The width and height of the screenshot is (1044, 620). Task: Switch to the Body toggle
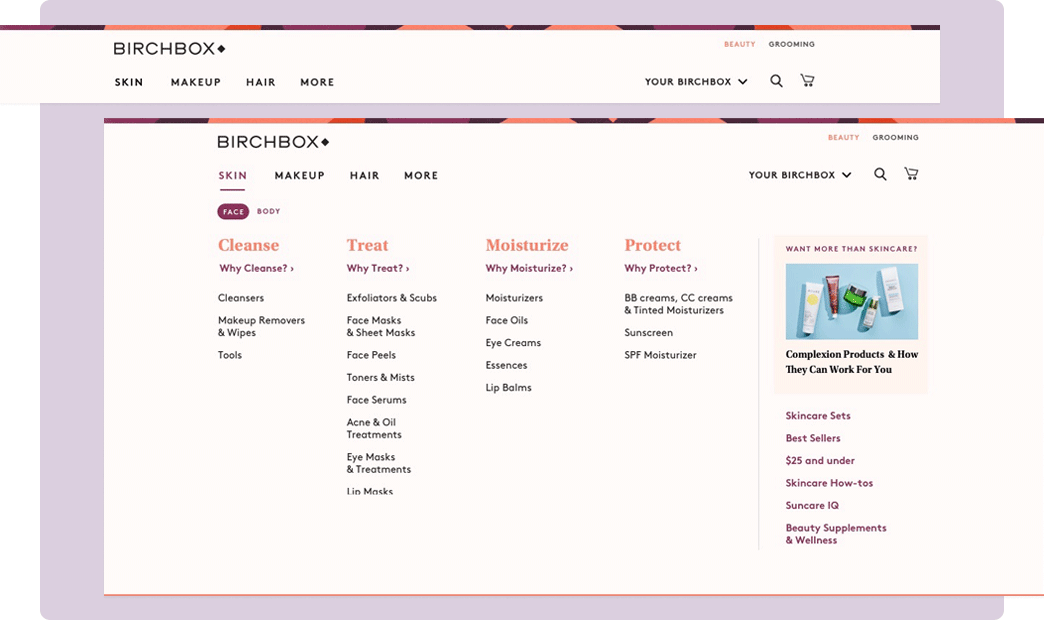click(268, 211)
